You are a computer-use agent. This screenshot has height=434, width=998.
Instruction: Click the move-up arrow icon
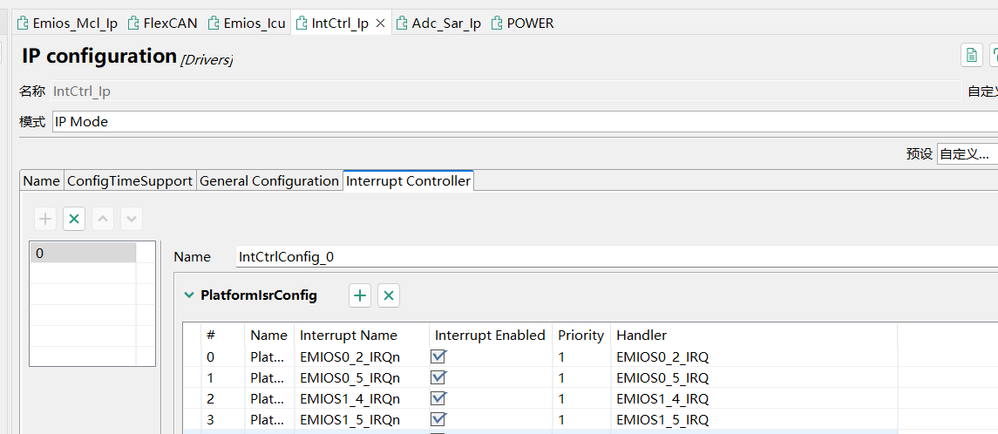(x=102, y=219)
